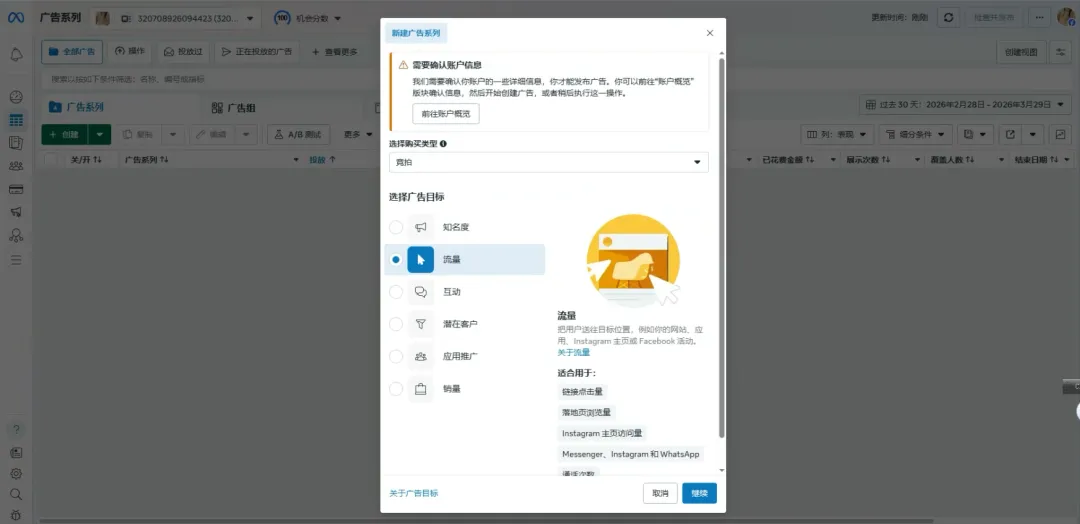Open the view customization sliders icon
The height and width of the screenshot is (524, 1080).
coord(1061,52)
